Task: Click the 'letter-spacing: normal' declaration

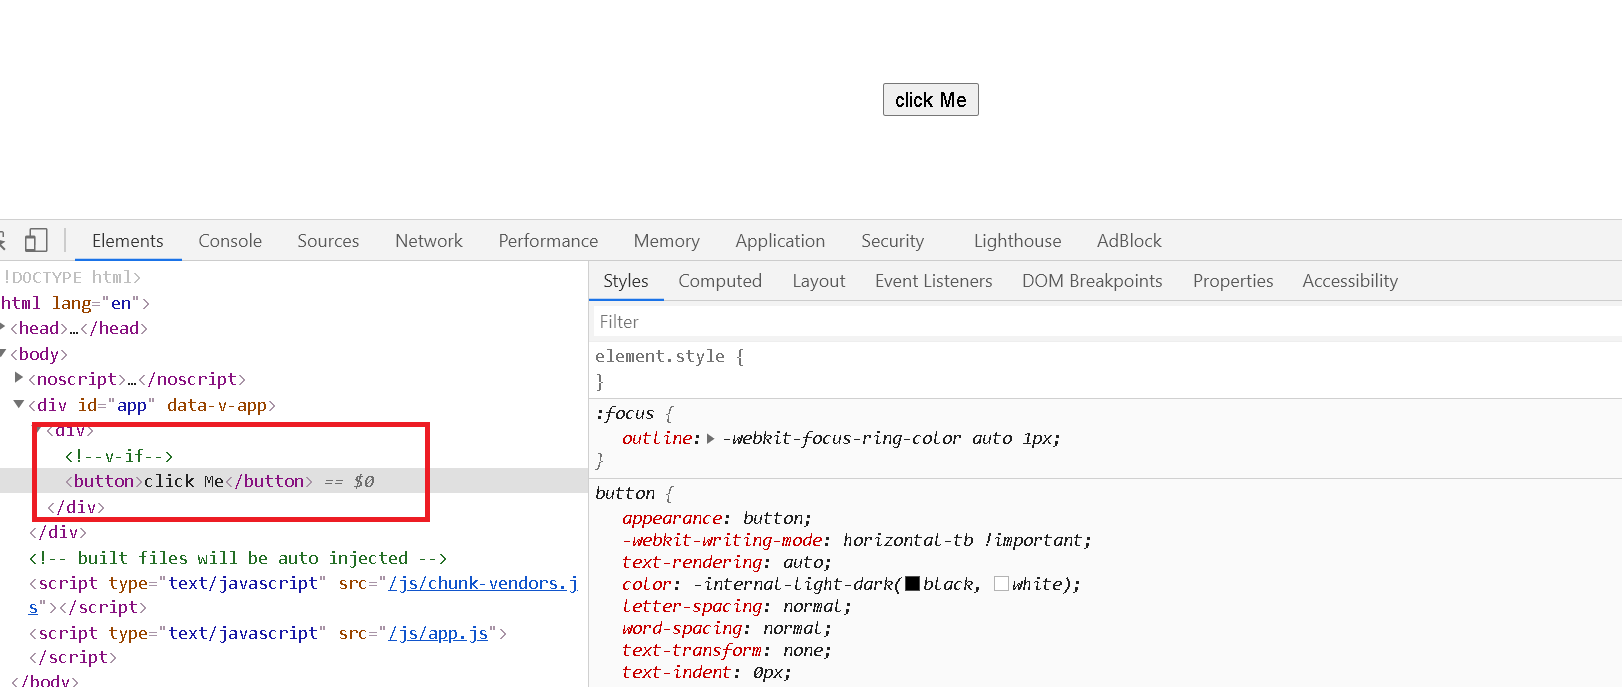Action: [737, 606]
